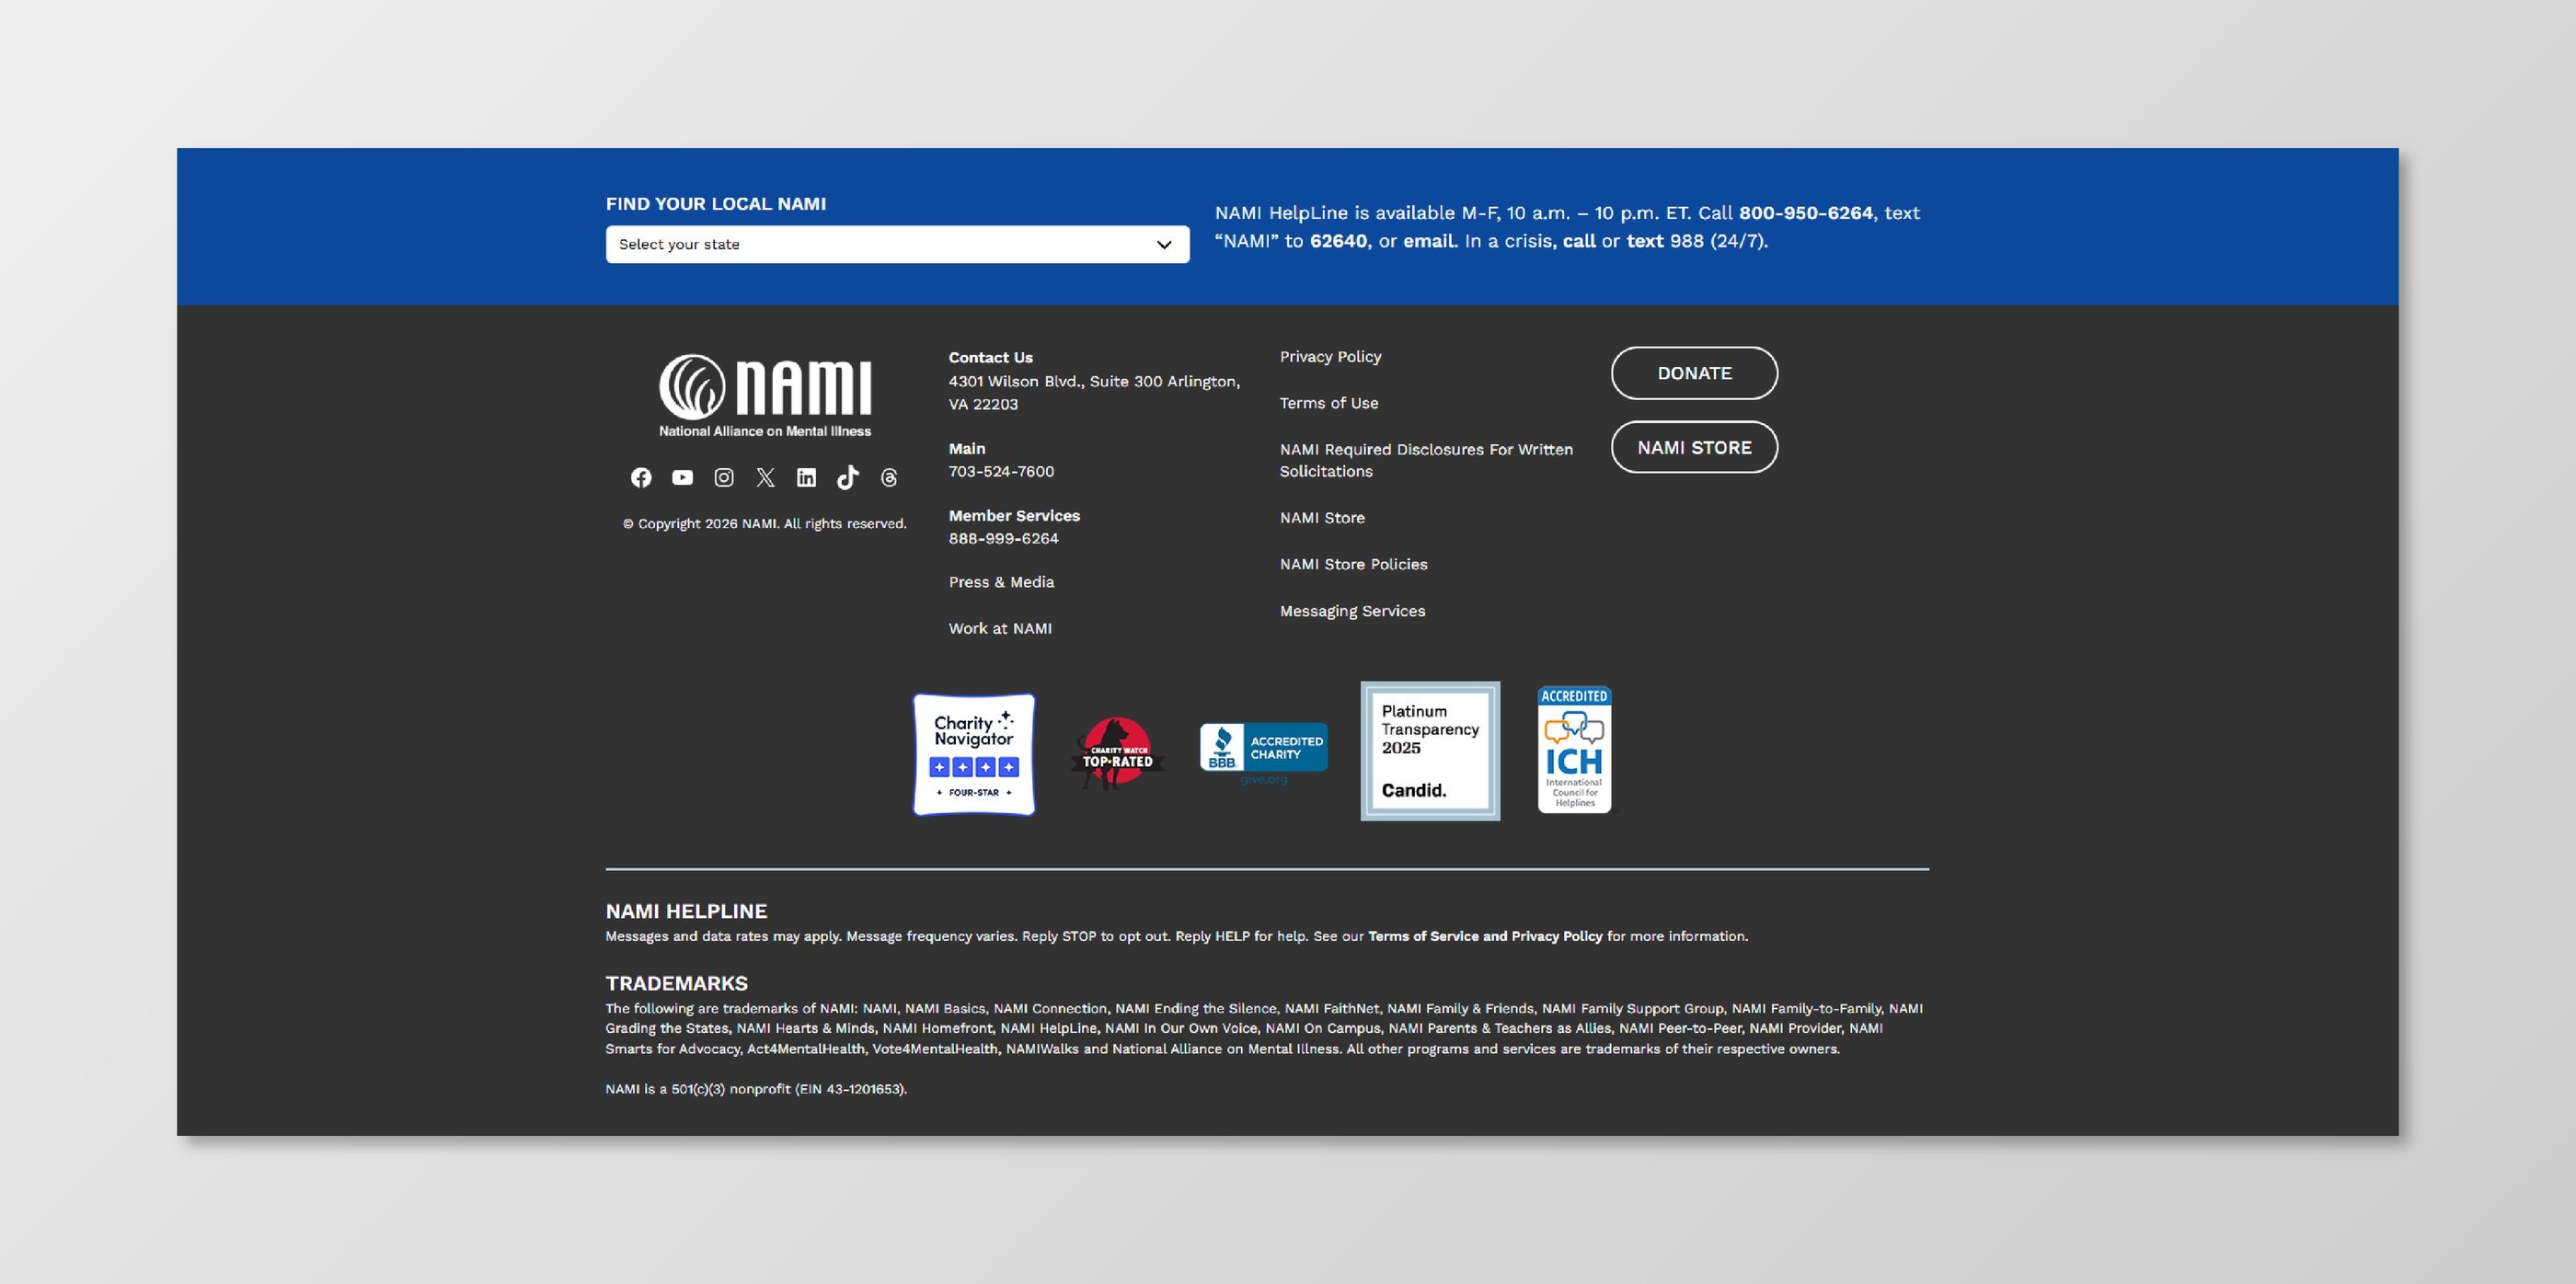The image size is (2576, 1284).
Task: Open the Charity Navigator four-star badge
Action: point(973,755)
